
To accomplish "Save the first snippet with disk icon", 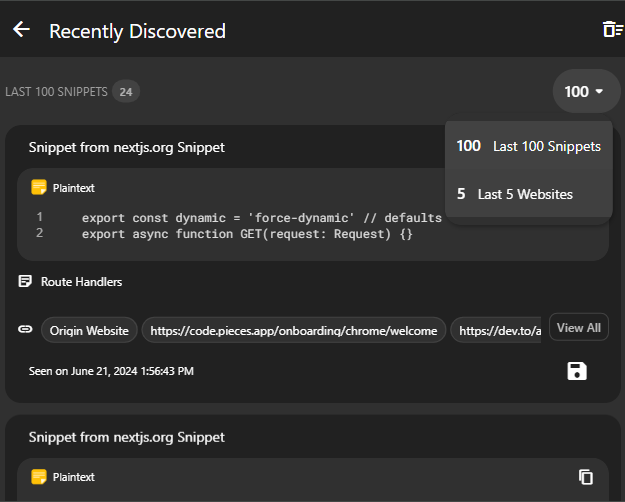I will (x=577, y=372).
